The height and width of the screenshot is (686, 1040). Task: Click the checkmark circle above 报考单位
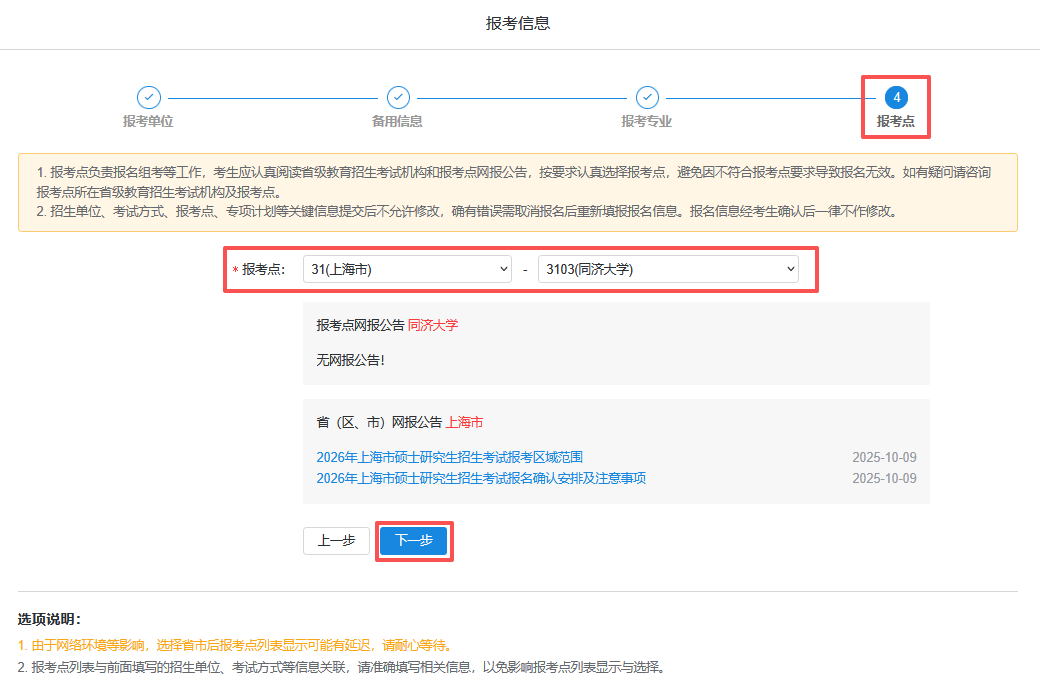coord(148,97)
